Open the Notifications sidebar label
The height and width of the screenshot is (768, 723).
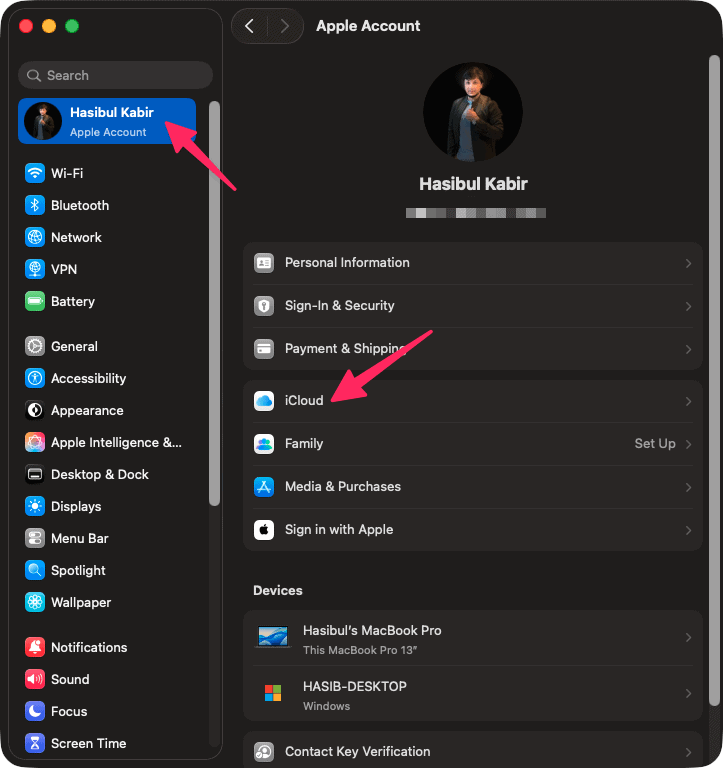89,647
